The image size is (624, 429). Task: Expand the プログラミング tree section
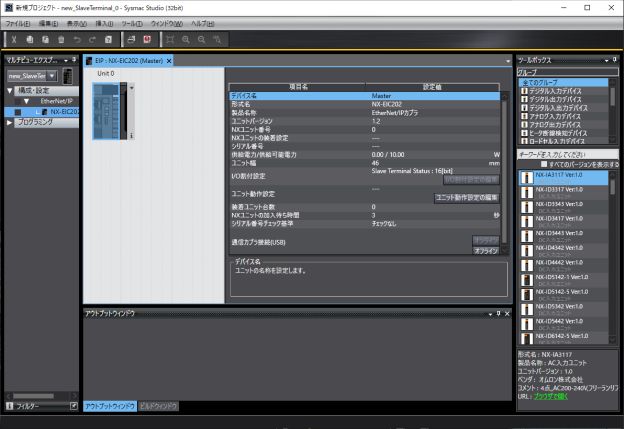click(x=10, y=122)
